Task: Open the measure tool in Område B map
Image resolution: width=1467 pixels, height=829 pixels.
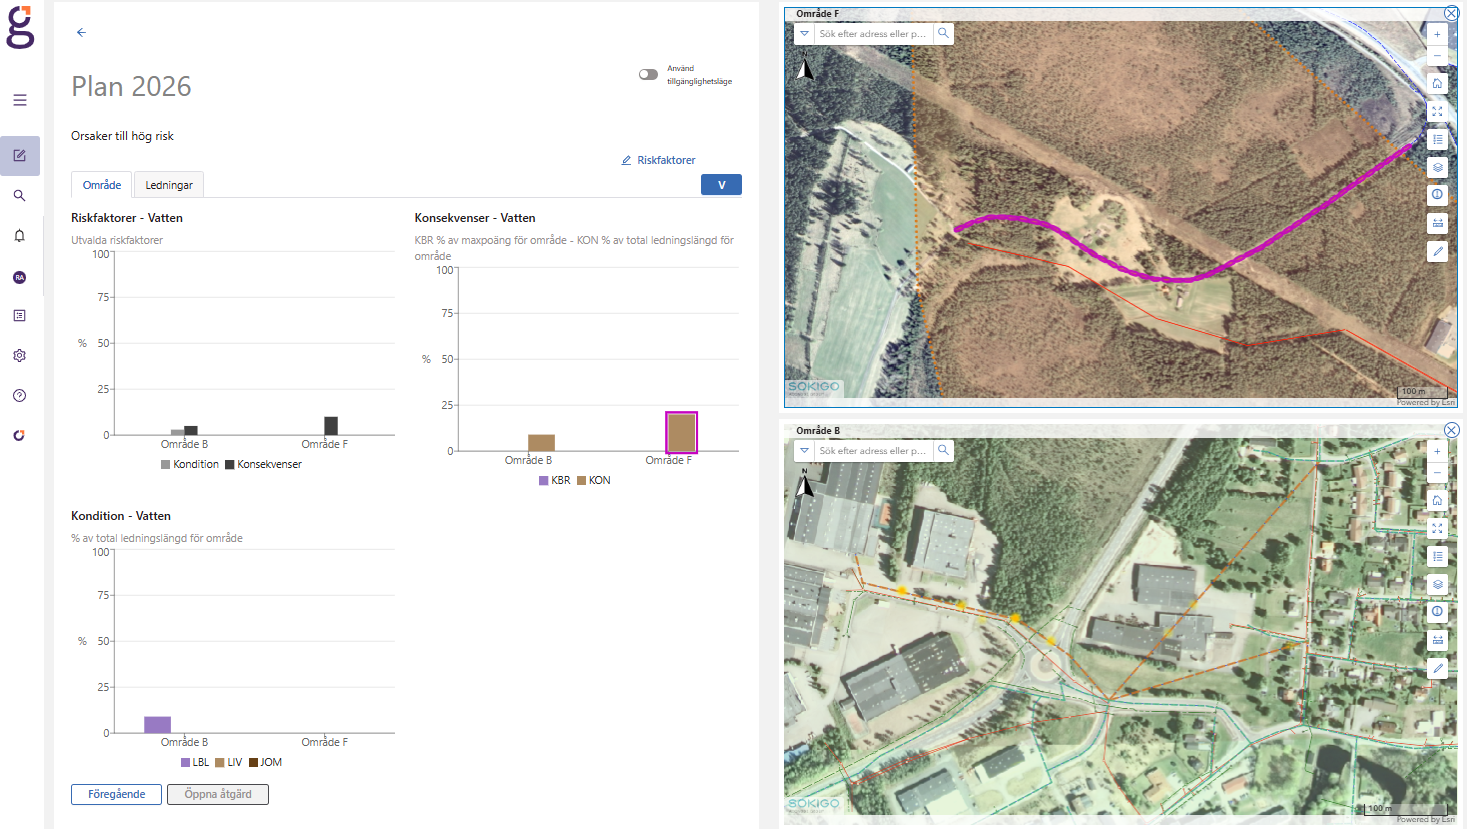Action: pyautogui.click(x=1437, y=640)
